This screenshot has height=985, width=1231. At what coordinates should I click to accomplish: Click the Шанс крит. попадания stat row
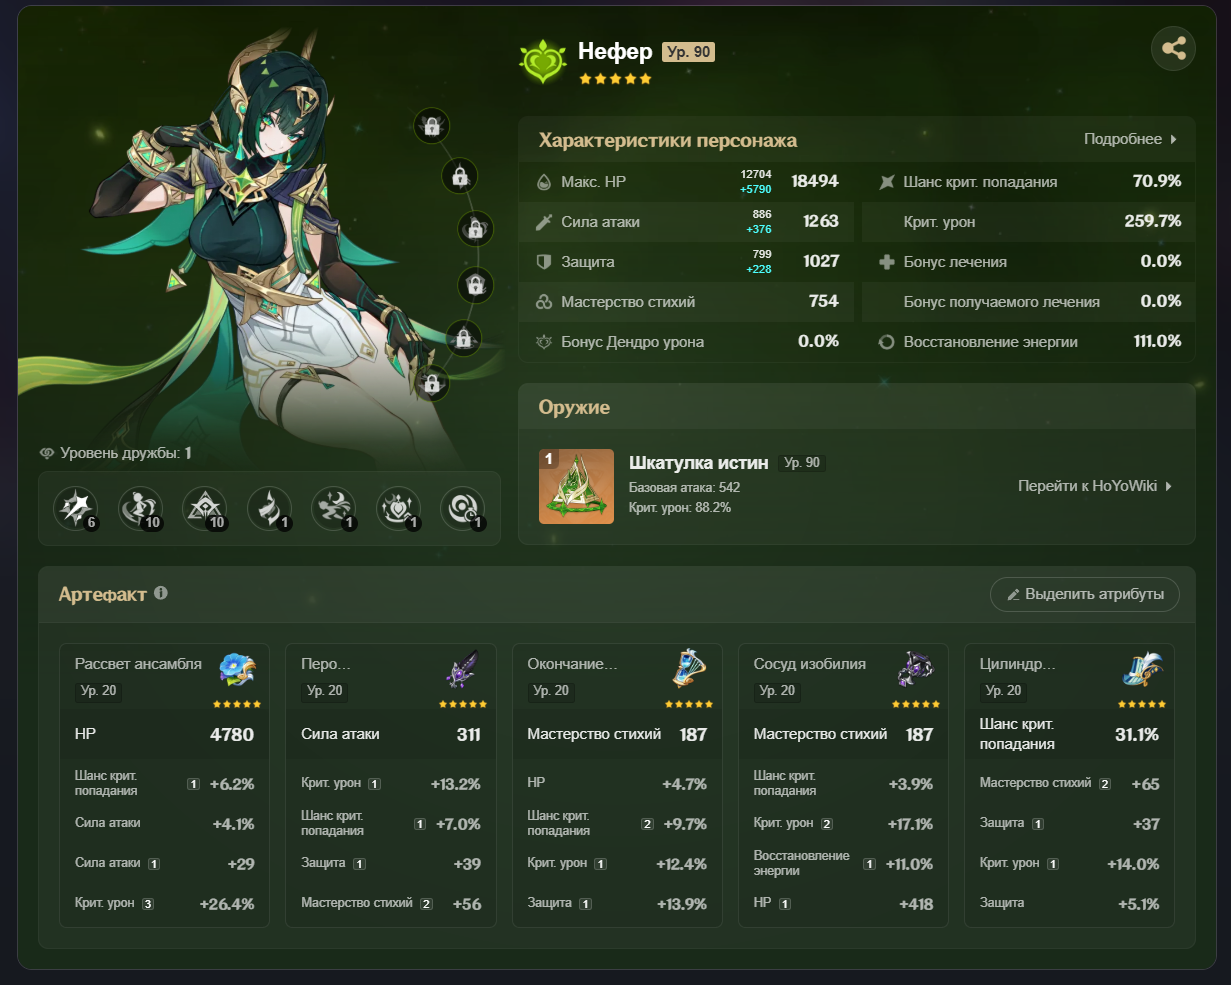[1028, 181]
